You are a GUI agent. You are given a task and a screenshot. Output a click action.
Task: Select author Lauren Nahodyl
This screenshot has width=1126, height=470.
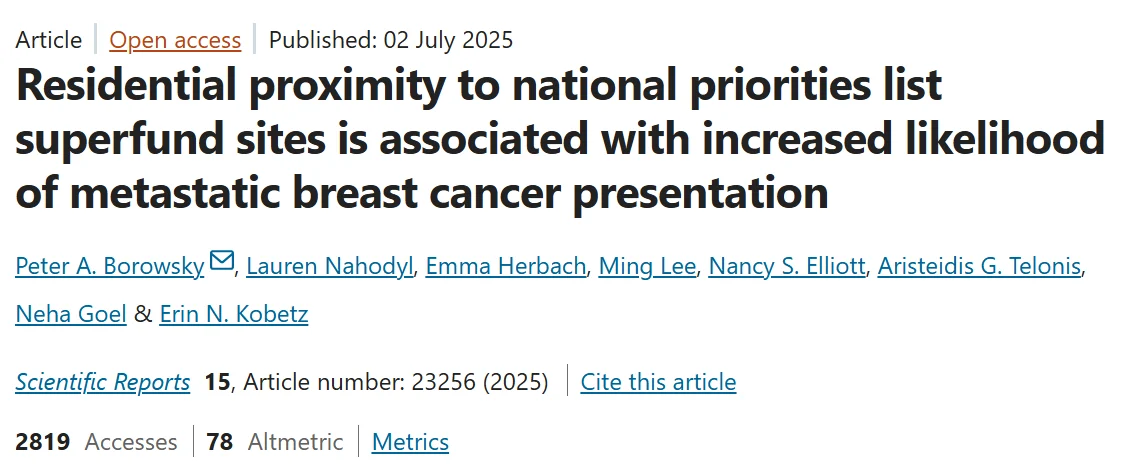coord(328,266)
